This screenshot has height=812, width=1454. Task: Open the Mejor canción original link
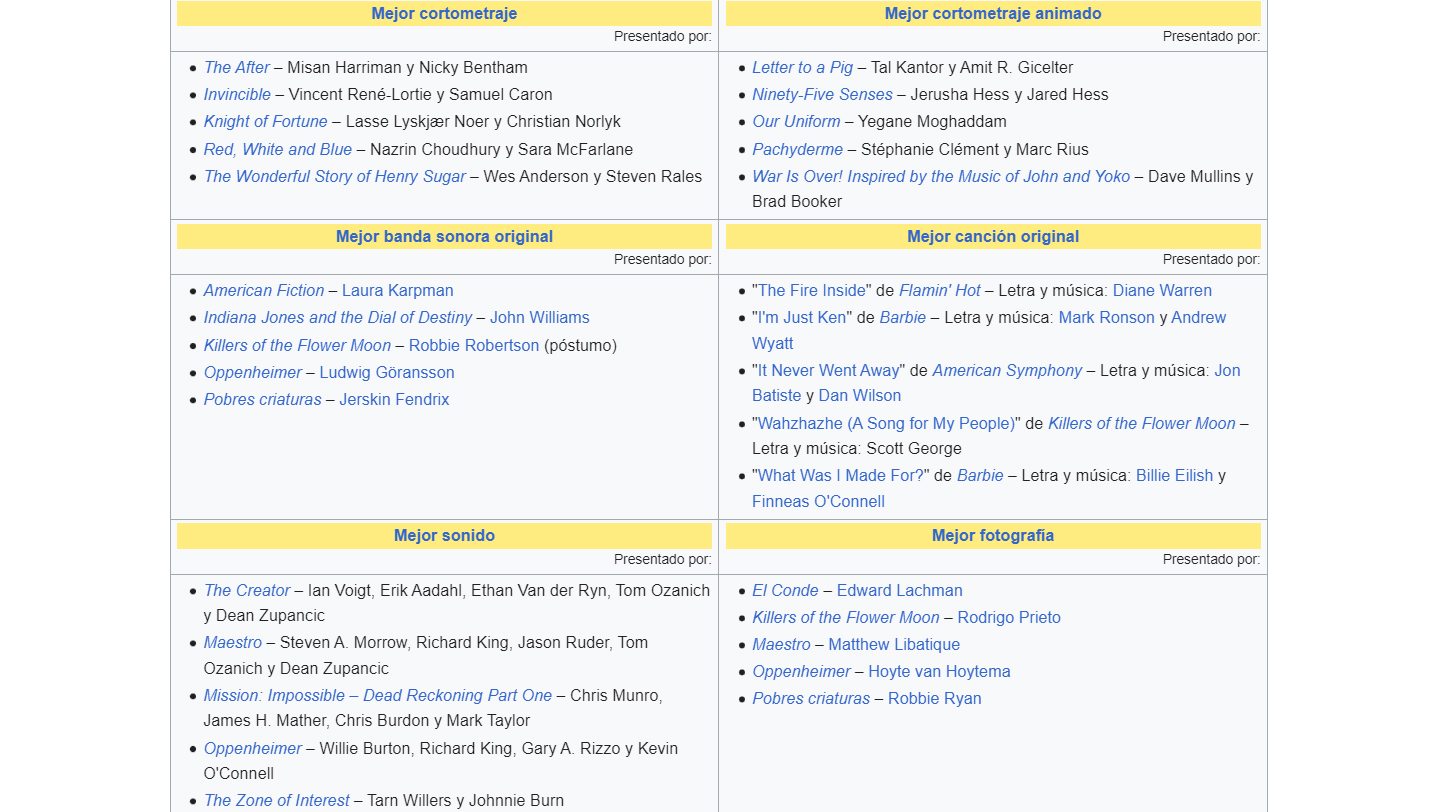(993, 237)
